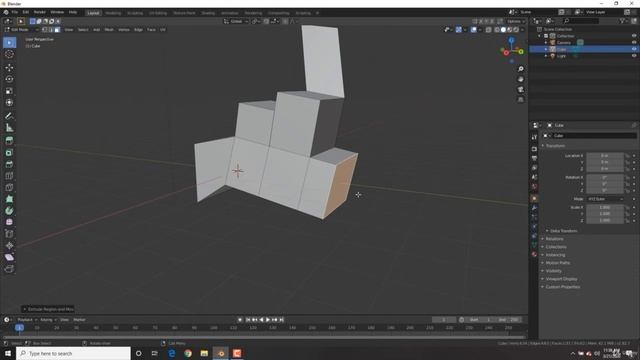Enable edge select mode
640x360 pixels.
coord(51,30)
